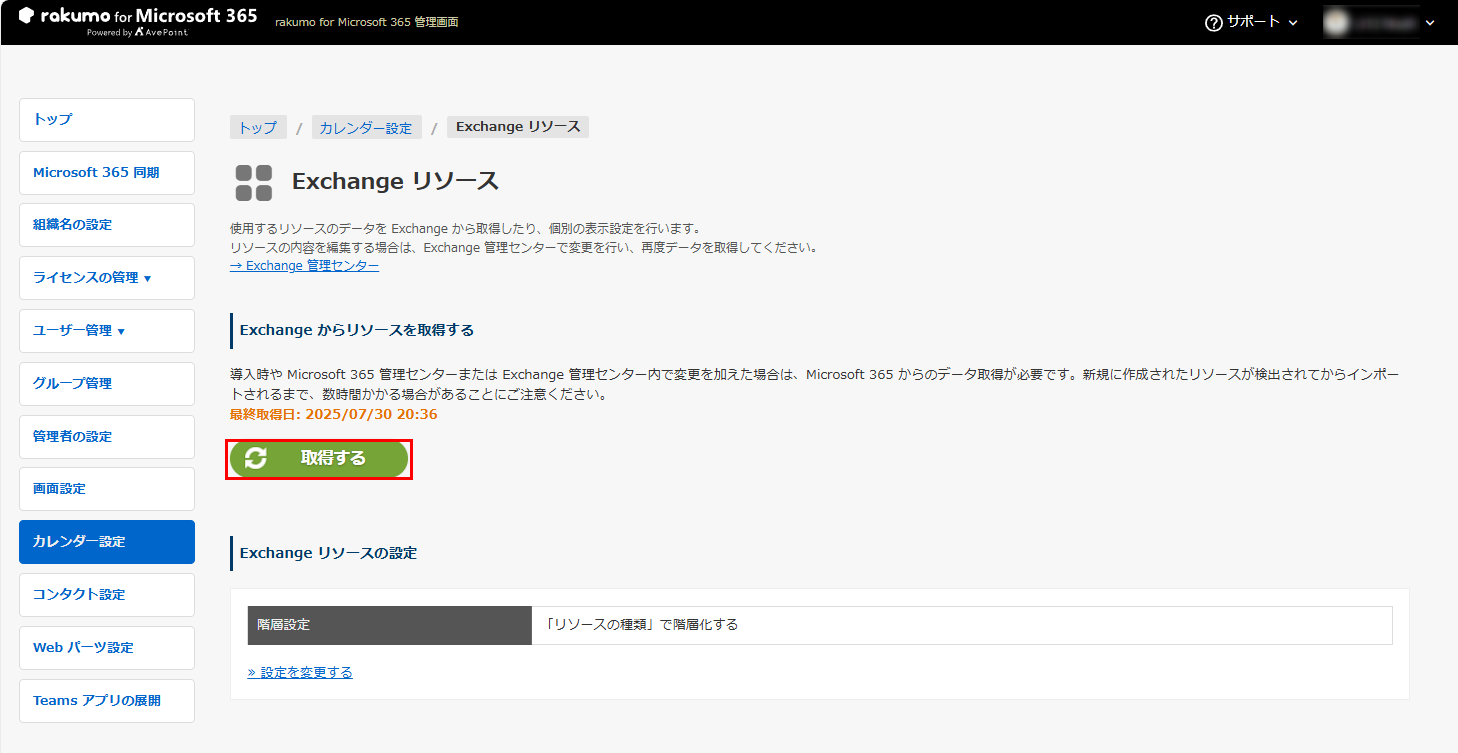Click the カレンダー設定 breadcrumb link
This screenshot has width=1458, height=753.
366,128
